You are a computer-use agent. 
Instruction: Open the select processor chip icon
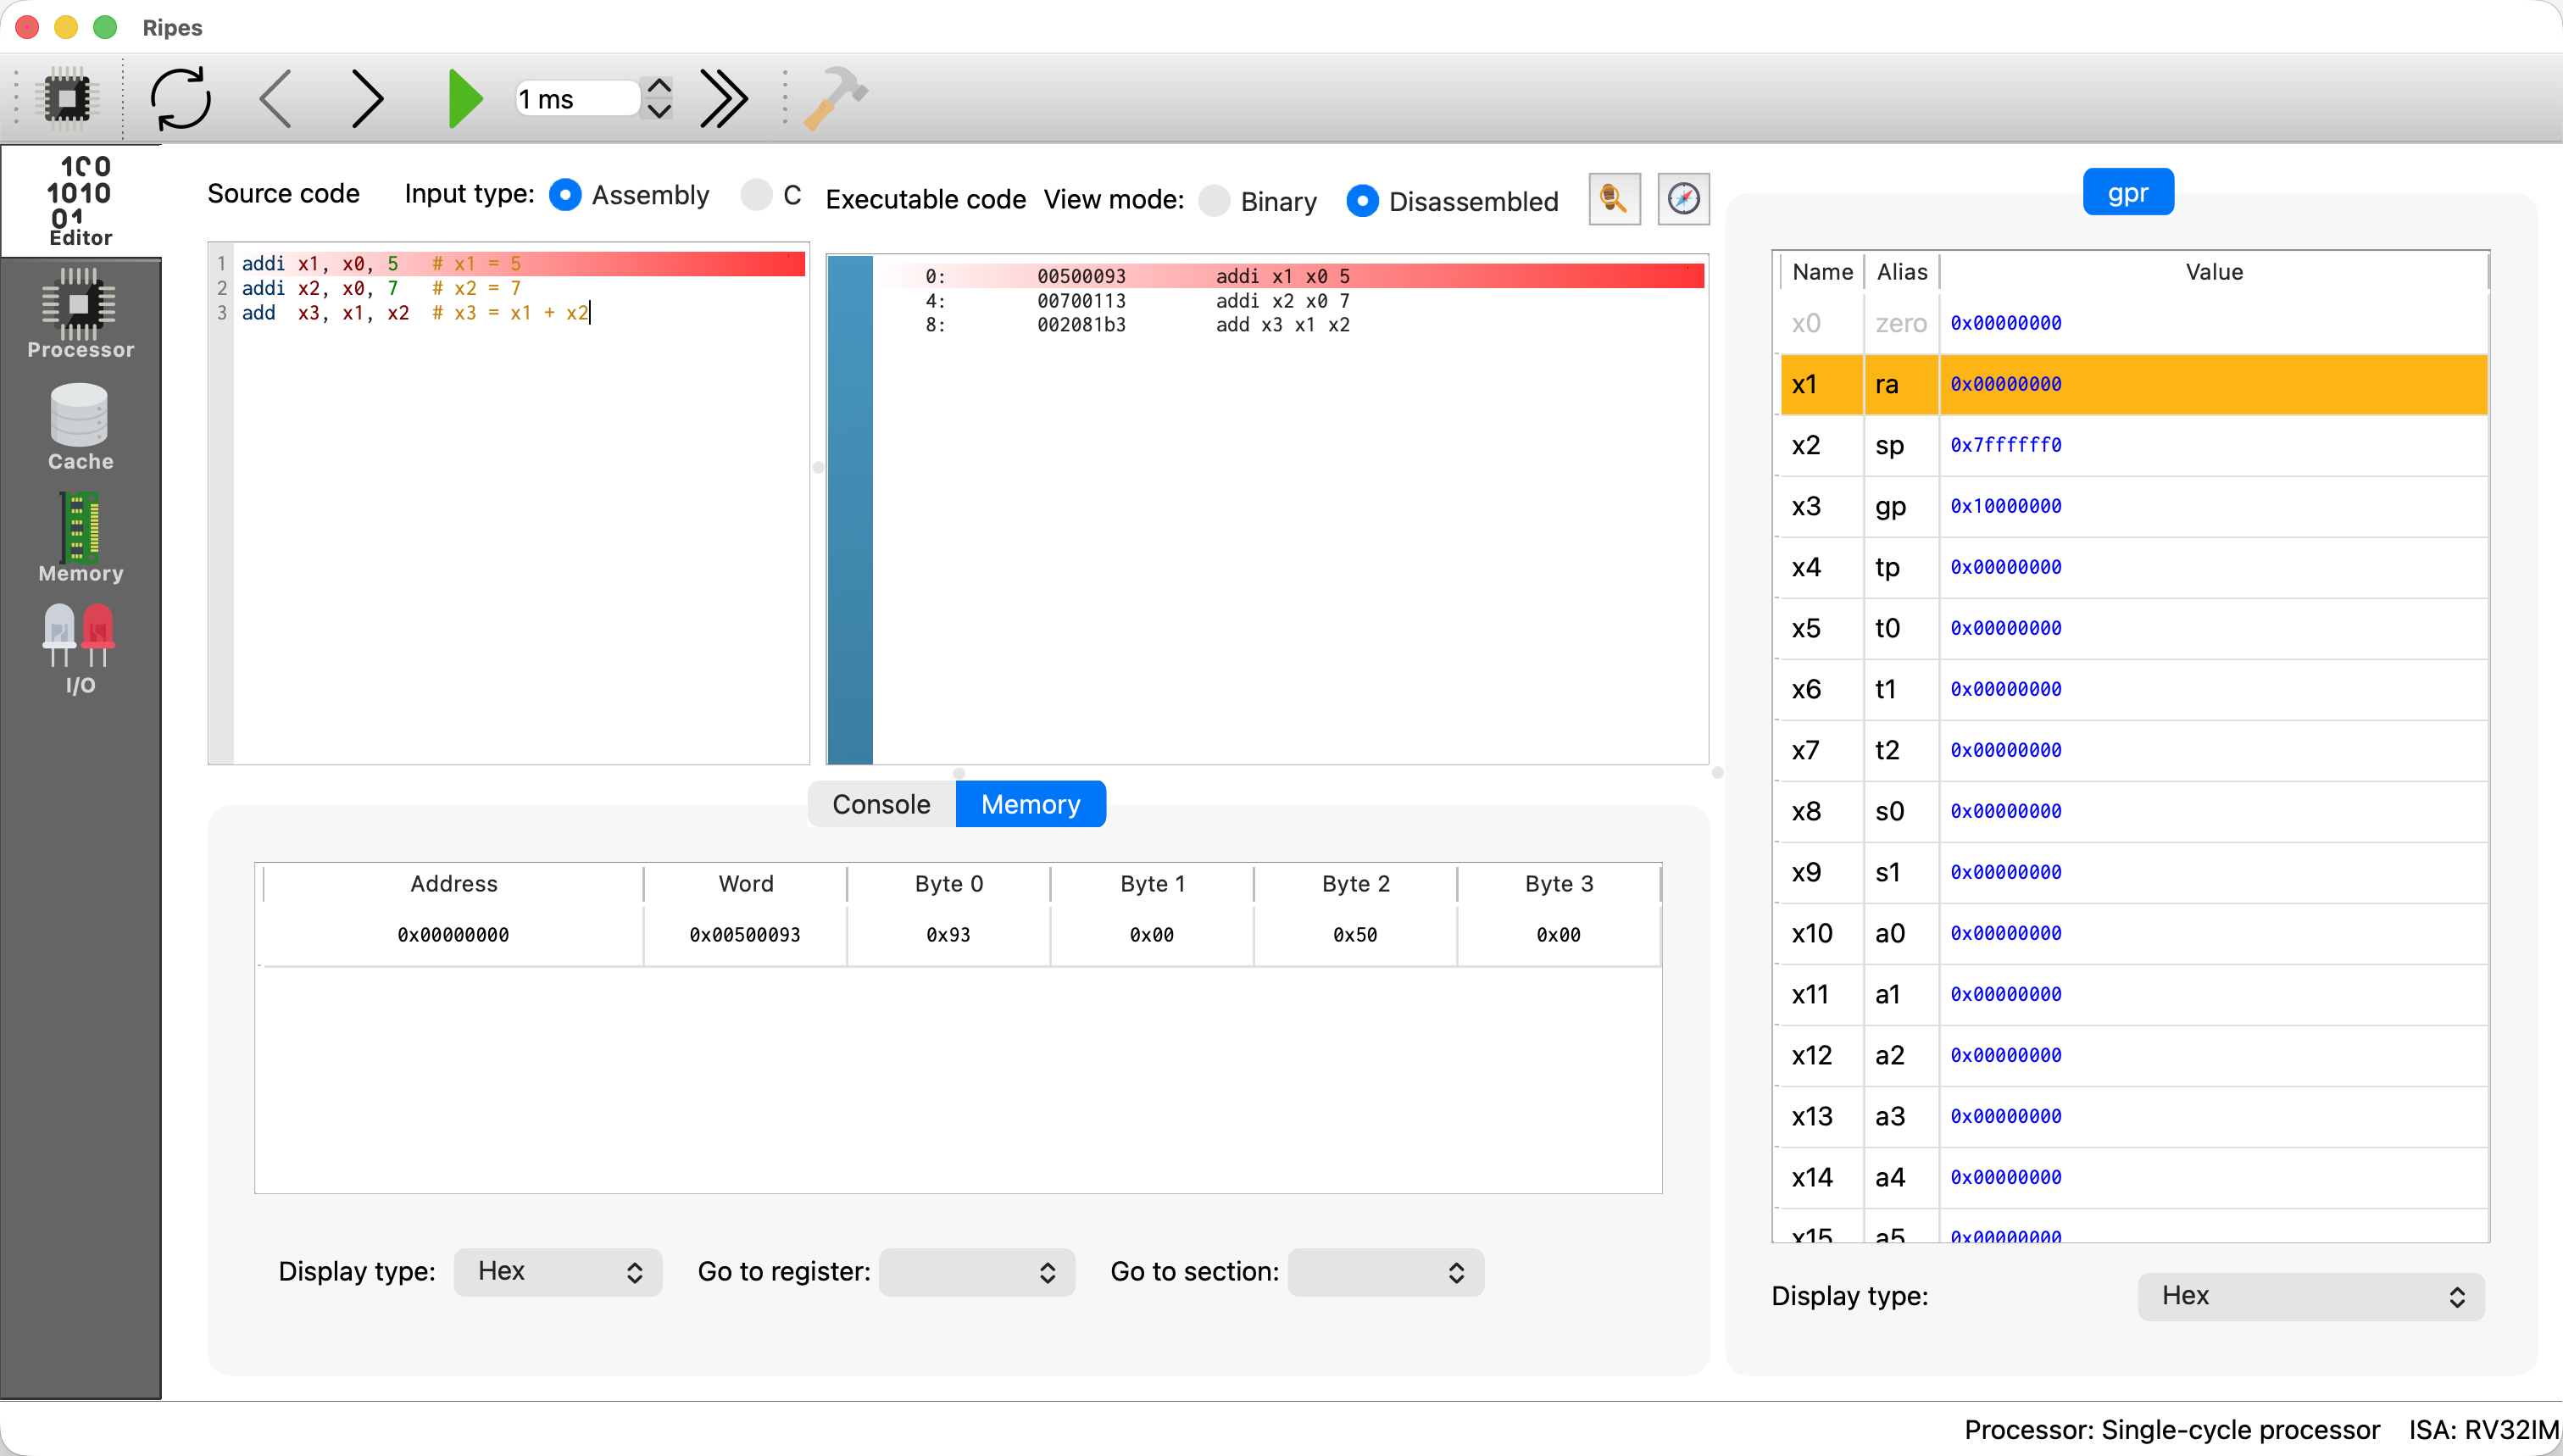coord(68,98)
